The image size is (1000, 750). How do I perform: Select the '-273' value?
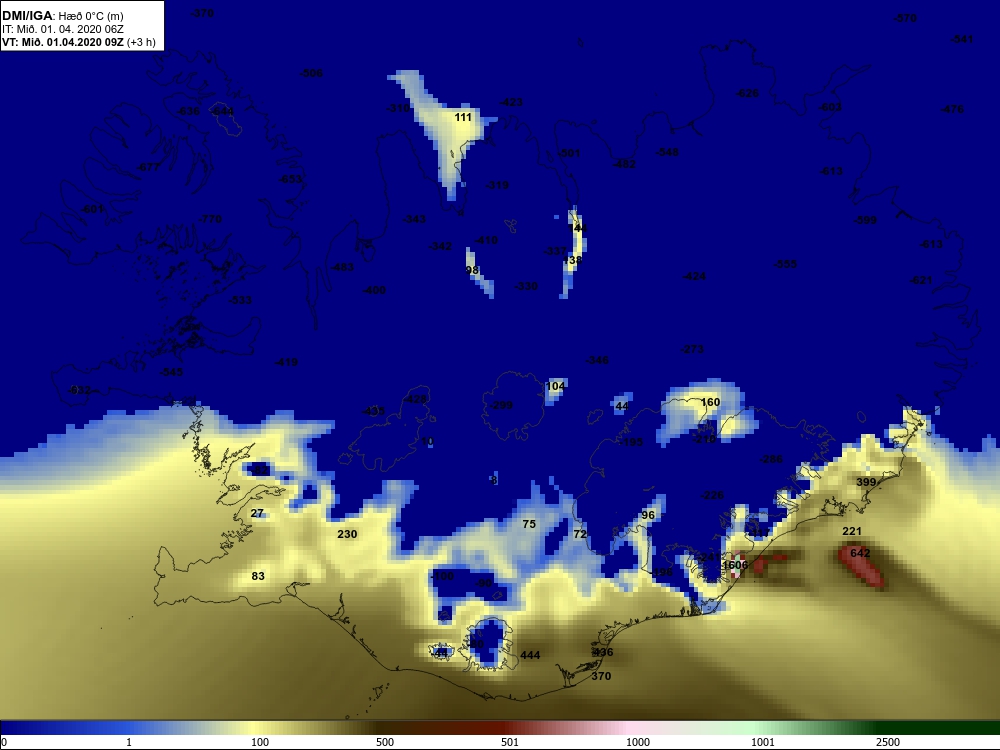[692, 349]
